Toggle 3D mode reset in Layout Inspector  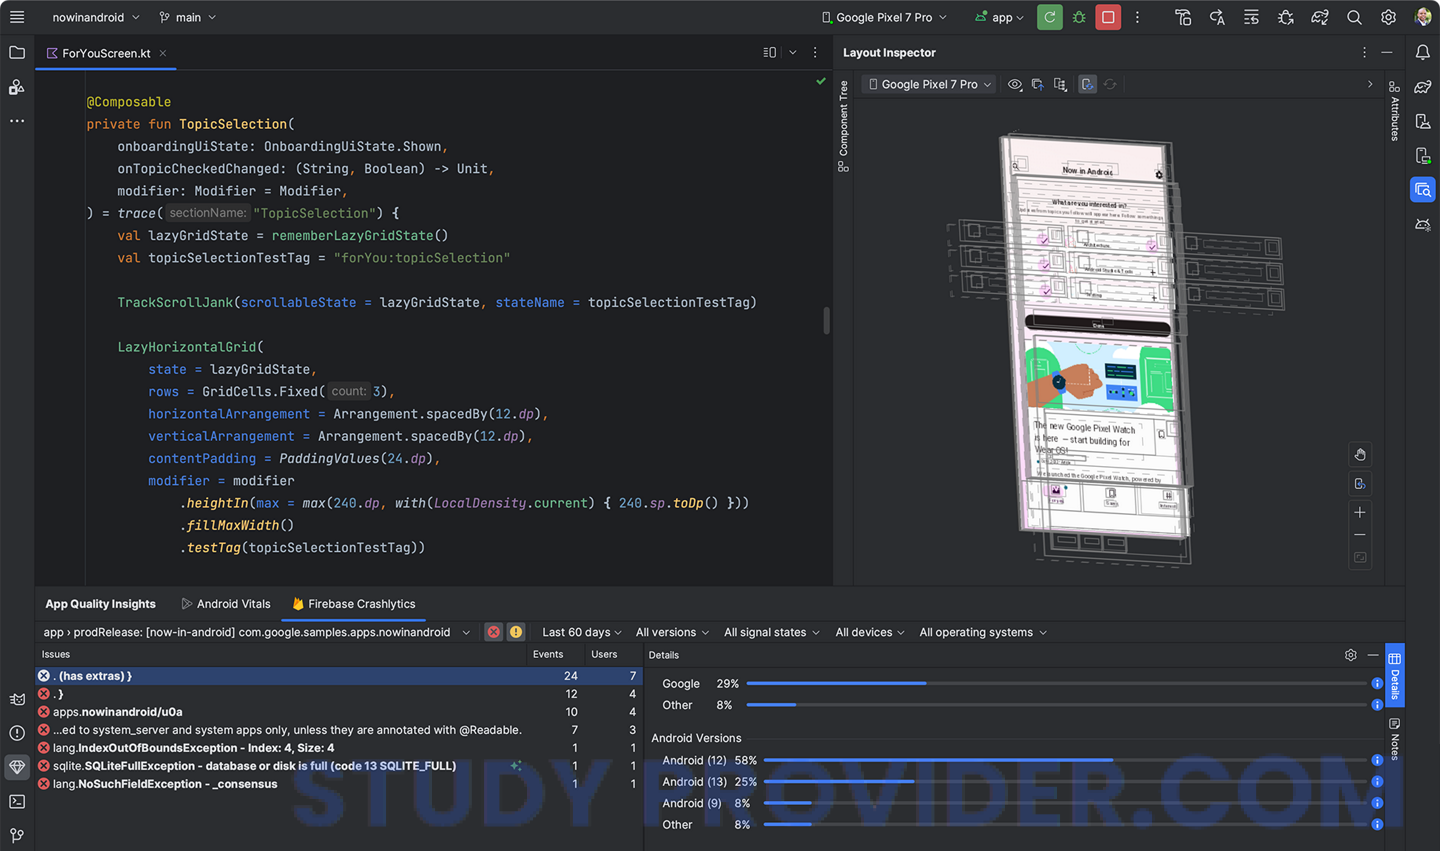click(1360, 484)
